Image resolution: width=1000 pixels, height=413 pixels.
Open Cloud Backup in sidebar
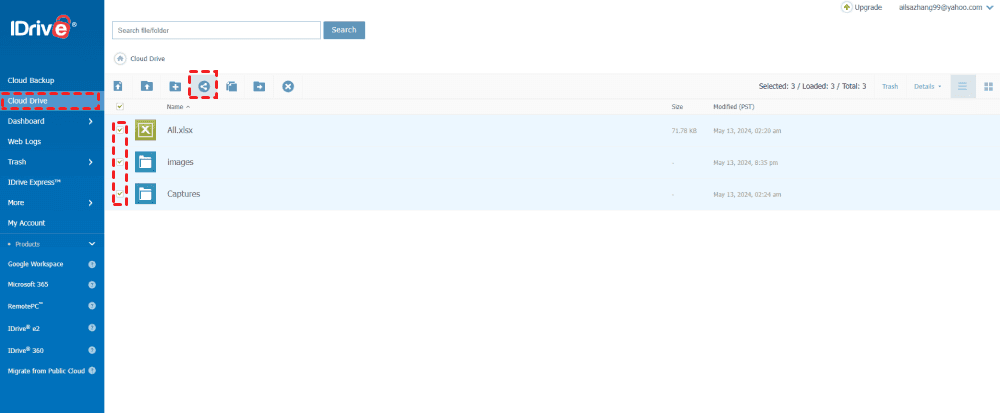(x=31, y=80)
